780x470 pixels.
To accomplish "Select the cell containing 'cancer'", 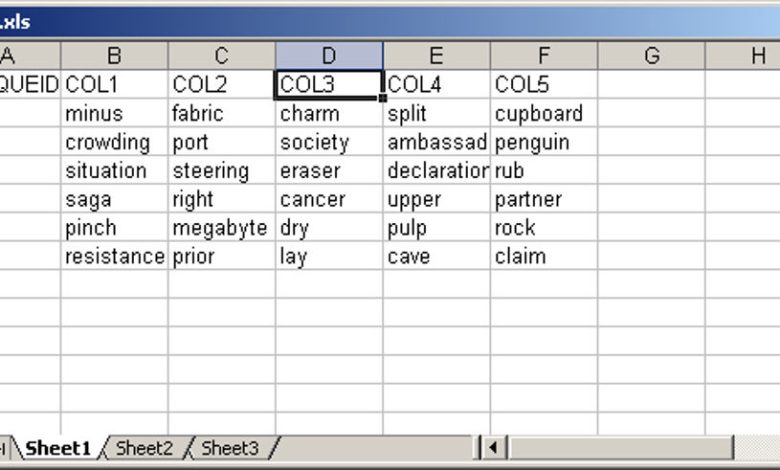I will [329, 199].
